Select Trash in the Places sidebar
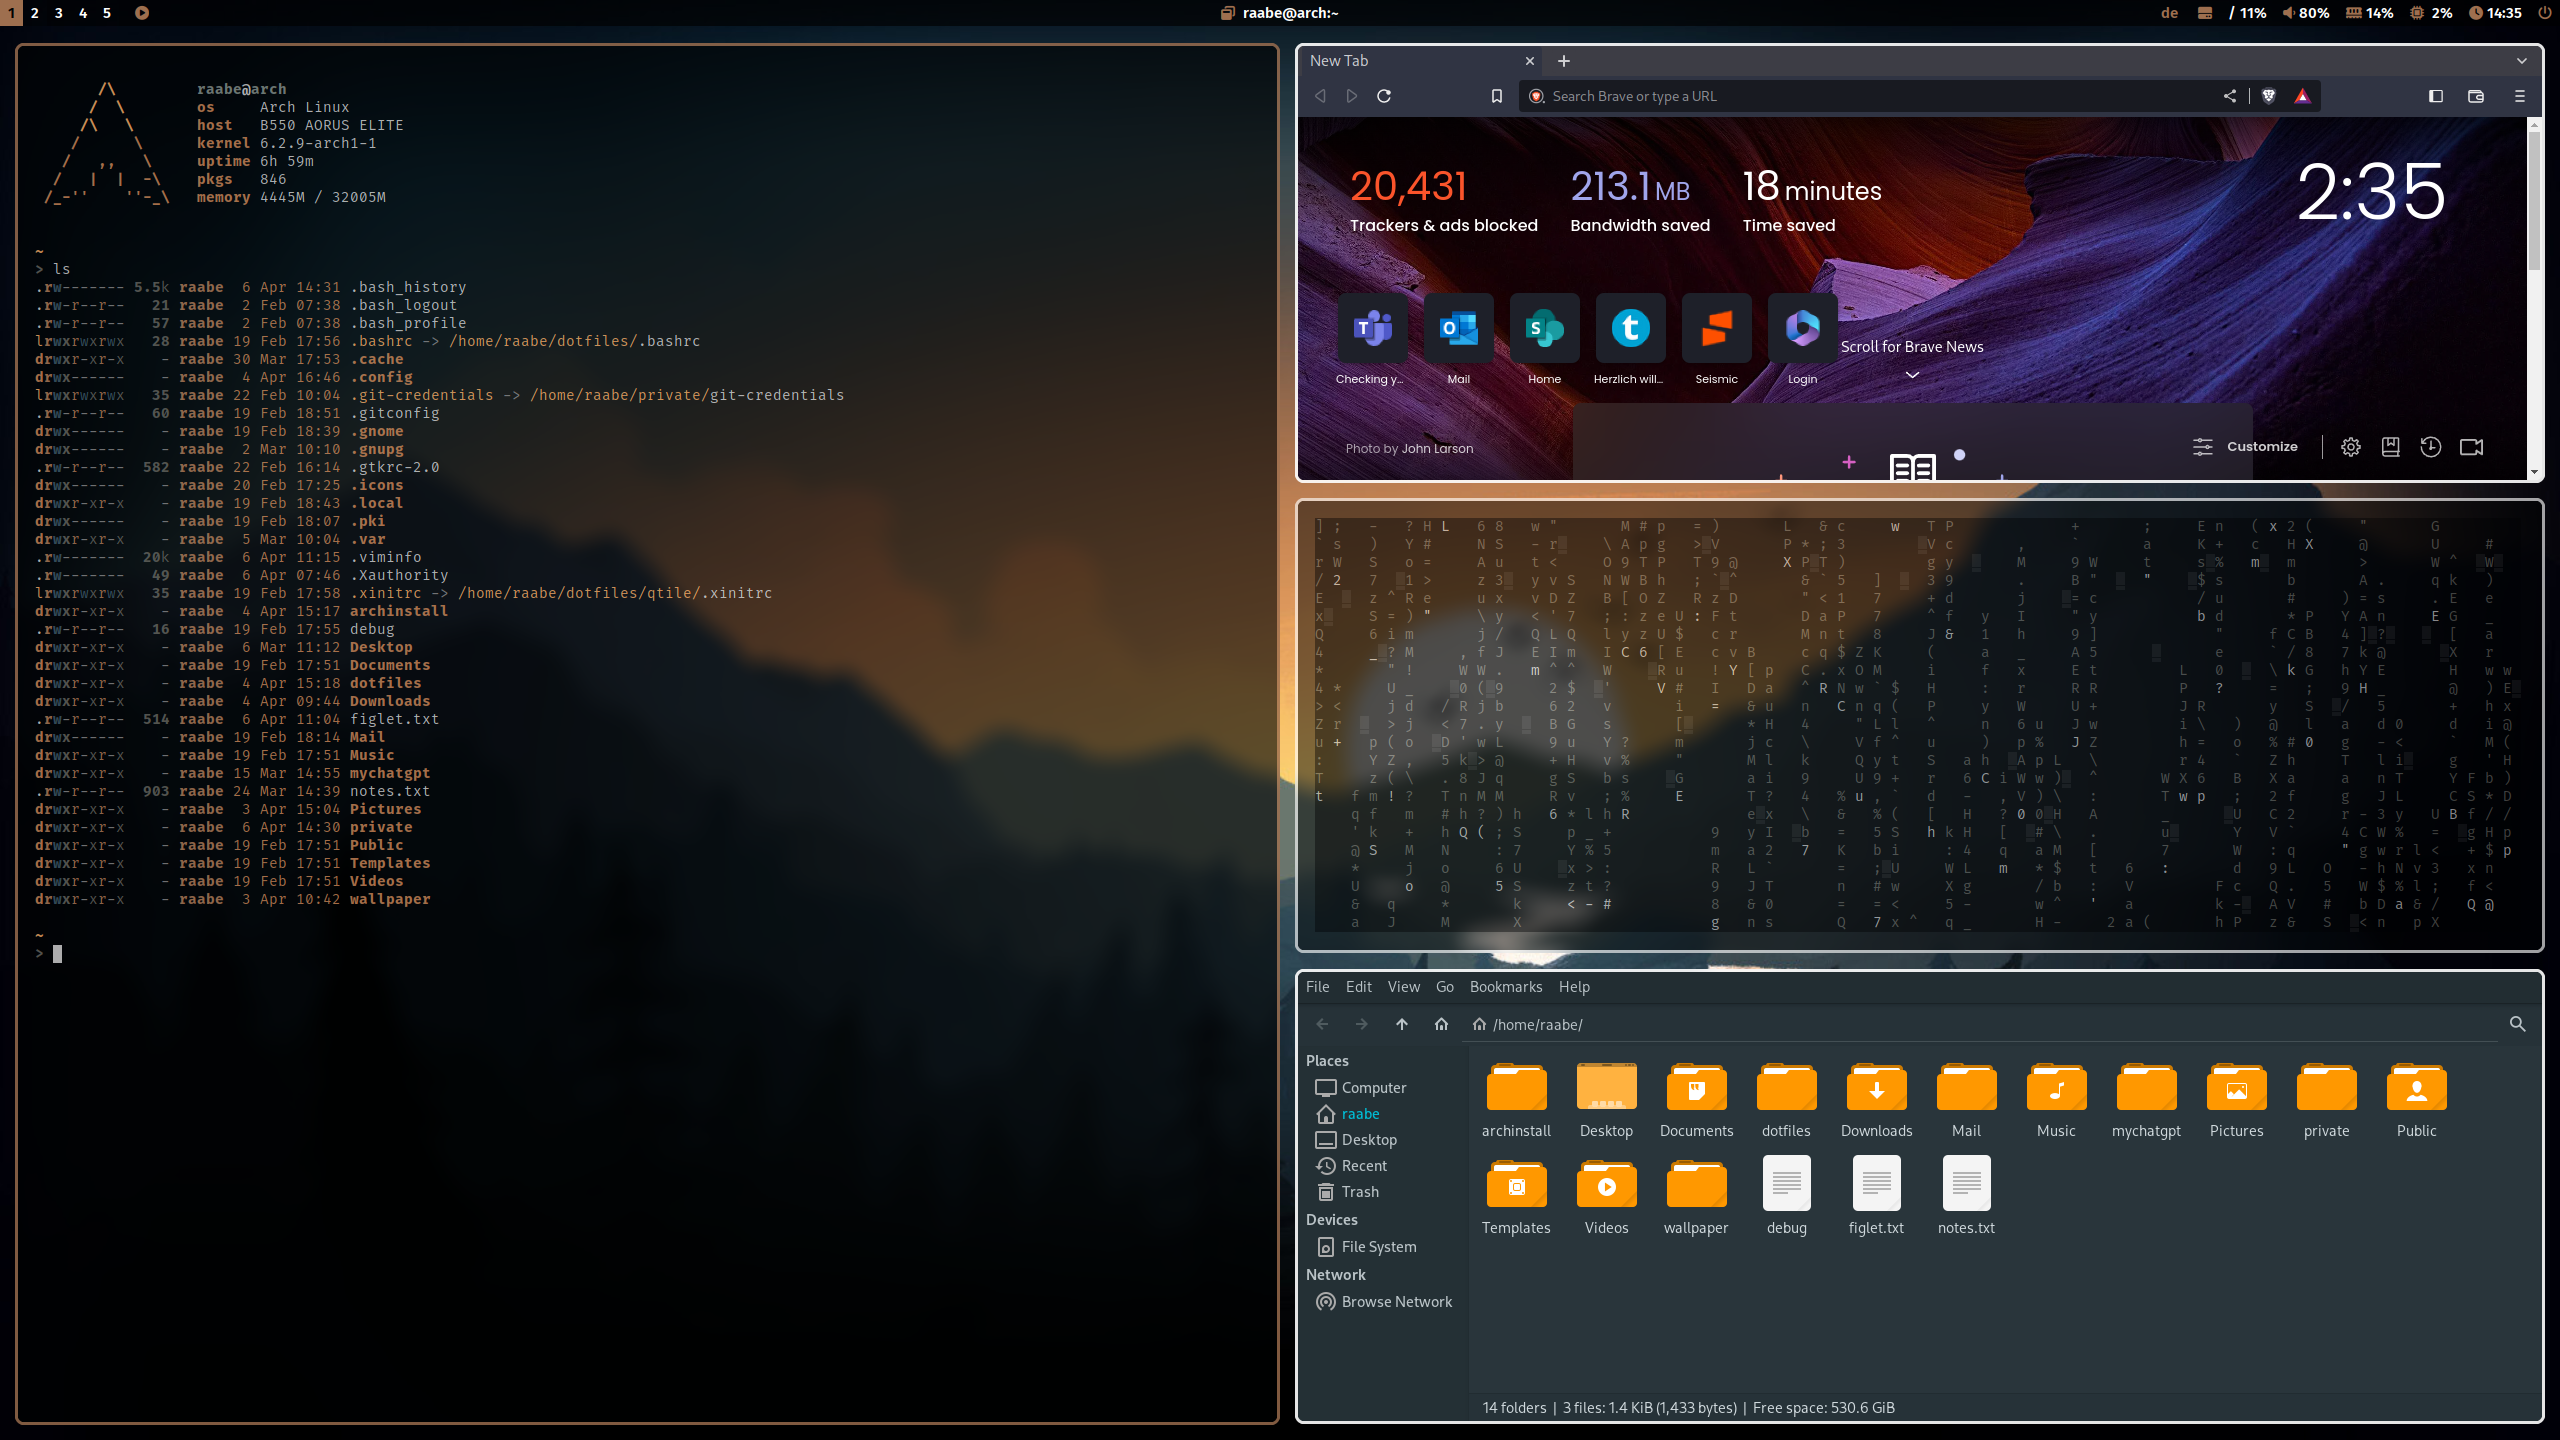2560x1440 pixels. tap(1359, 1192)
